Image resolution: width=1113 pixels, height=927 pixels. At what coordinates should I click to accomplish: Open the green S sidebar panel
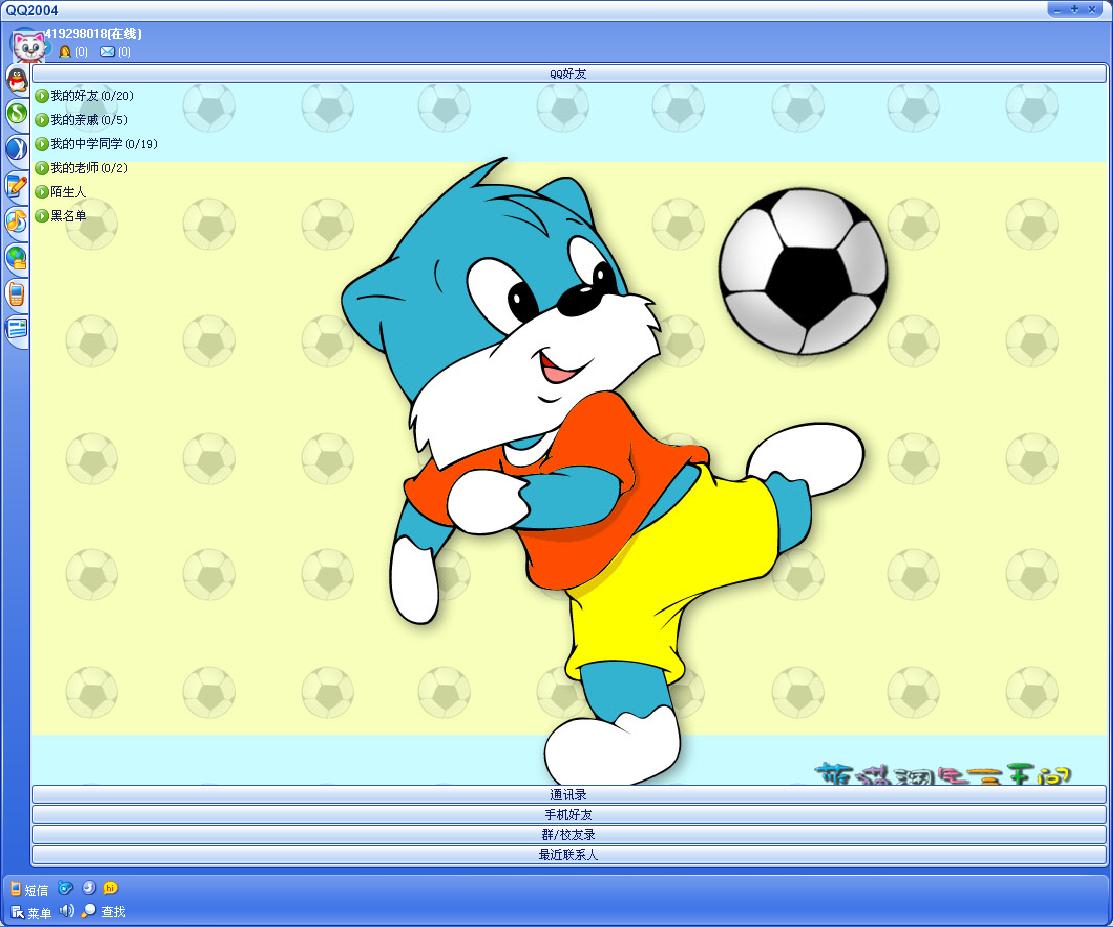pos(17,113)
